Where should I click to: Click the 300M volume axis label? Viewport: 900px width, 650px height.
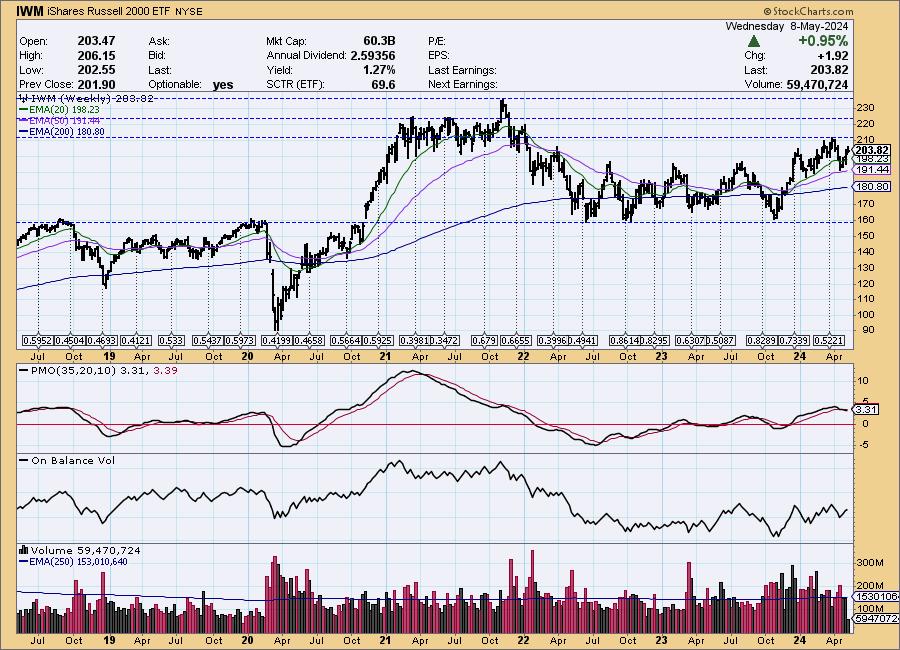[870, 563]
